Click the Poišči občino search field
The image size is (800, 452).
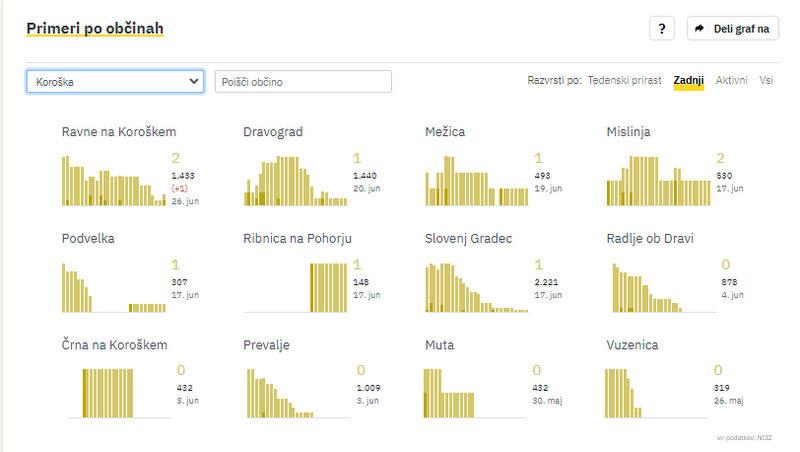(303, 81)
